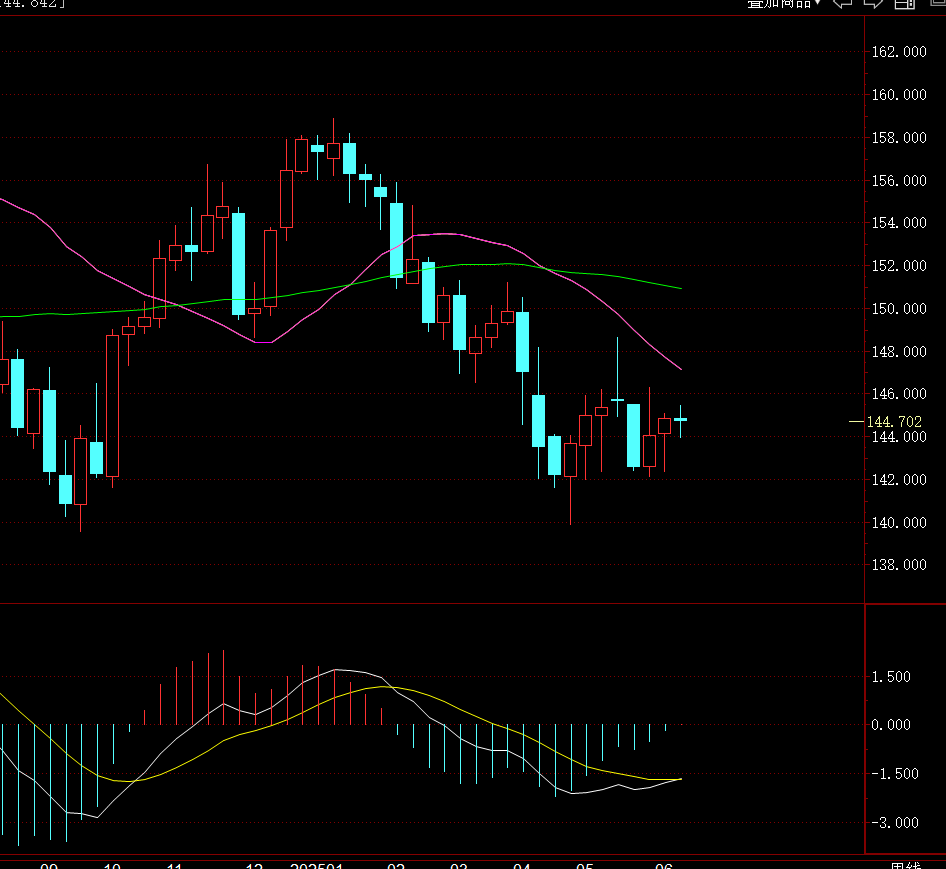Open the 叠加商品 overlay dropdown
946x869 pixels.
coord(784,3)
